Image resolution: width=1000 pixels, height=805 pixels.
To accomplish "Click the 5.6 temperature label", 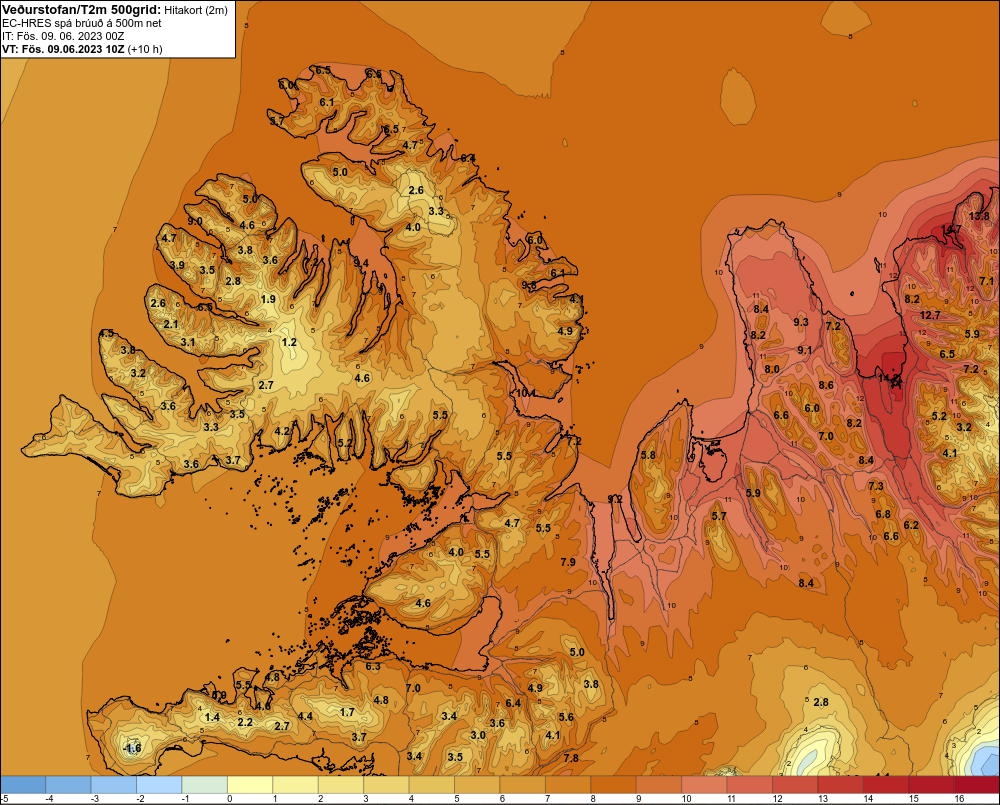I will point(566,717).
